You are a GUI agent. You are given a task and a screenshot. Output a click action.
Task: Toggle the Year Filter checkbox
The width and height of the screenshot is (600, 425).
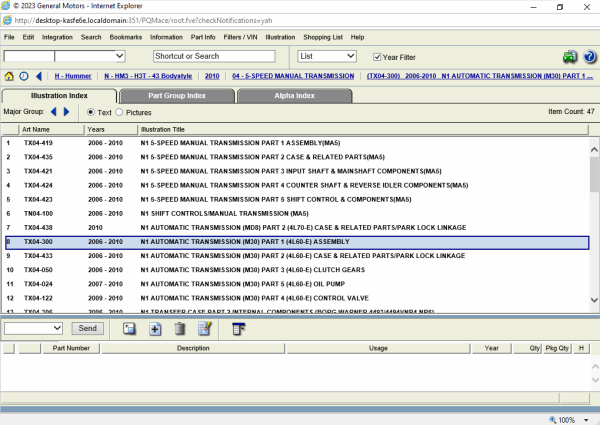pyautogui.click(x=377, y=57)
